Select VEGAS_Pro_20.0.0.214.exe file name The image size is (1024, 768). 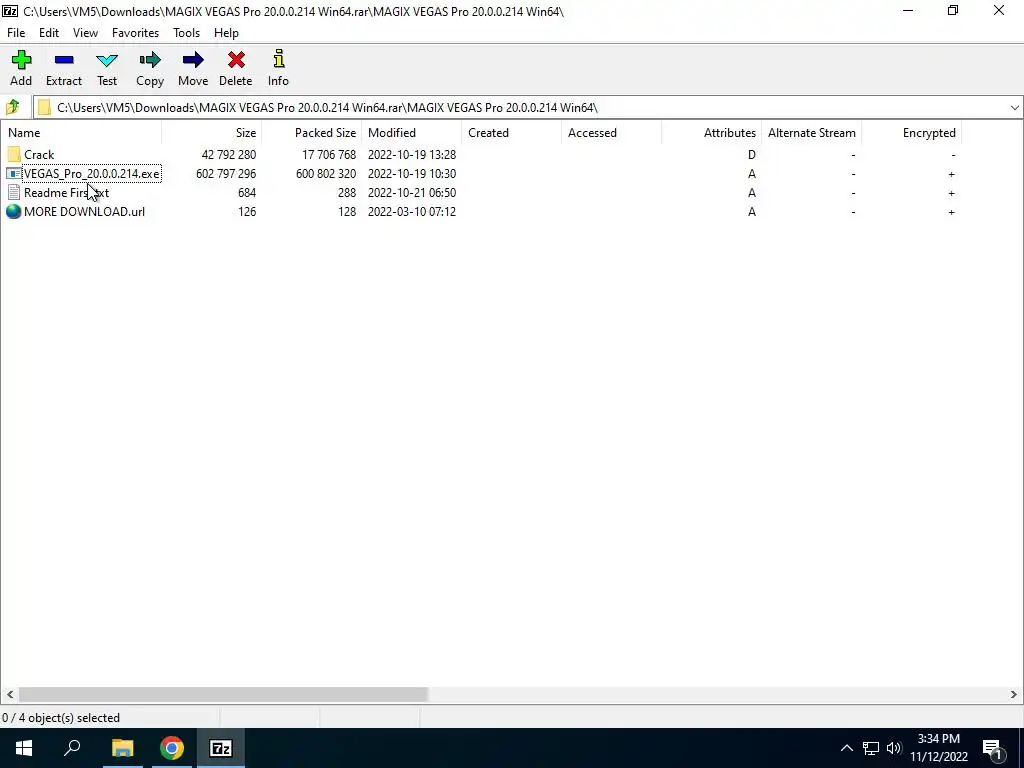[x=91, y=174]
